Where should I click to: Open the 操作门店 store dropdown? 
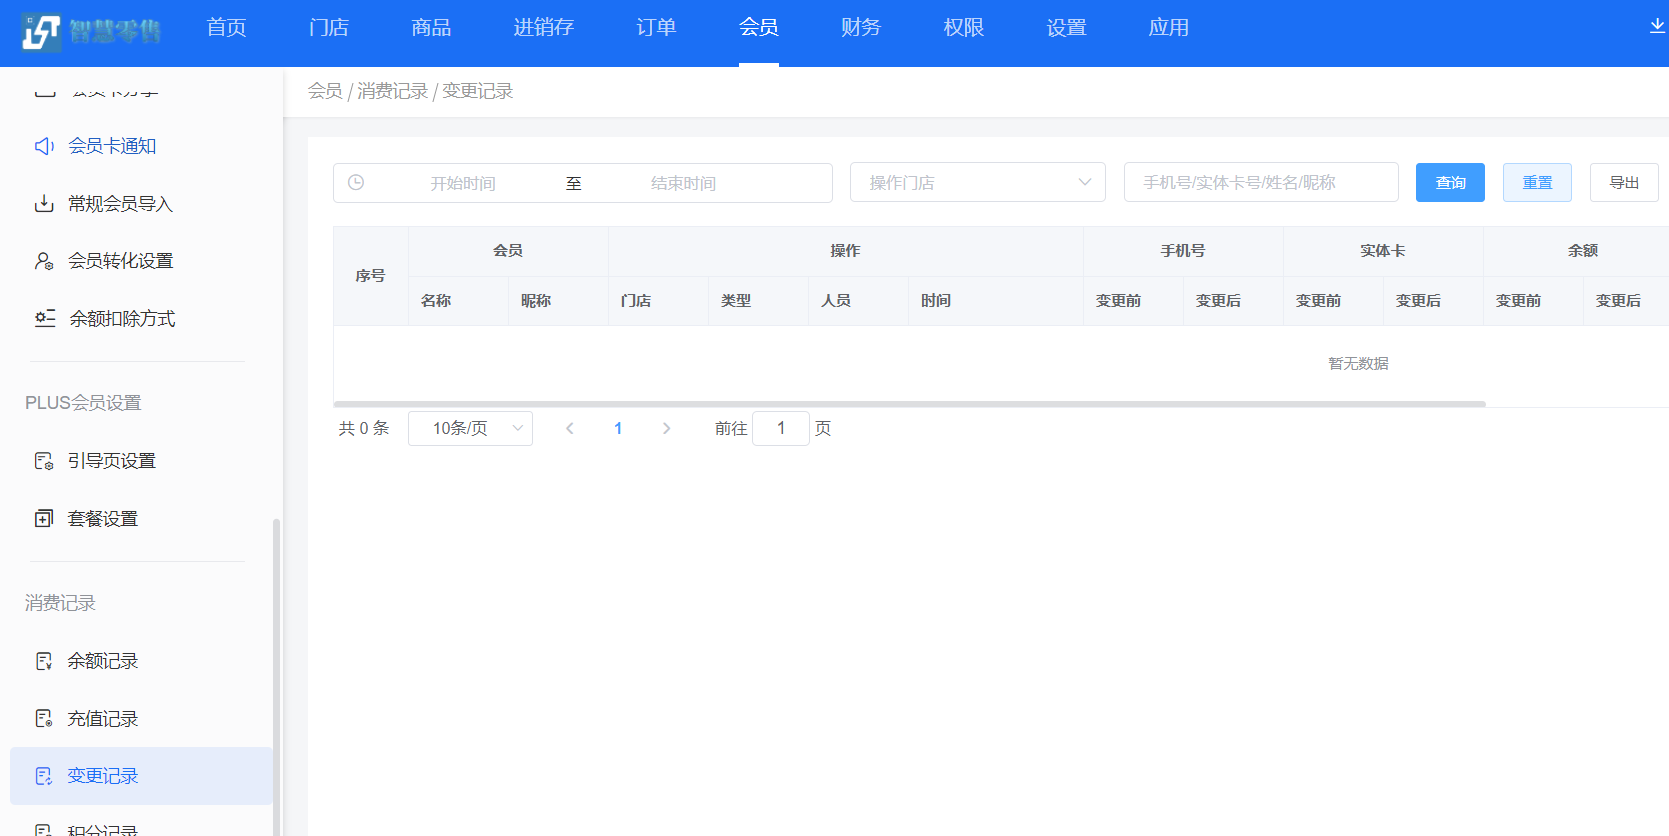(x=977, y=183)
